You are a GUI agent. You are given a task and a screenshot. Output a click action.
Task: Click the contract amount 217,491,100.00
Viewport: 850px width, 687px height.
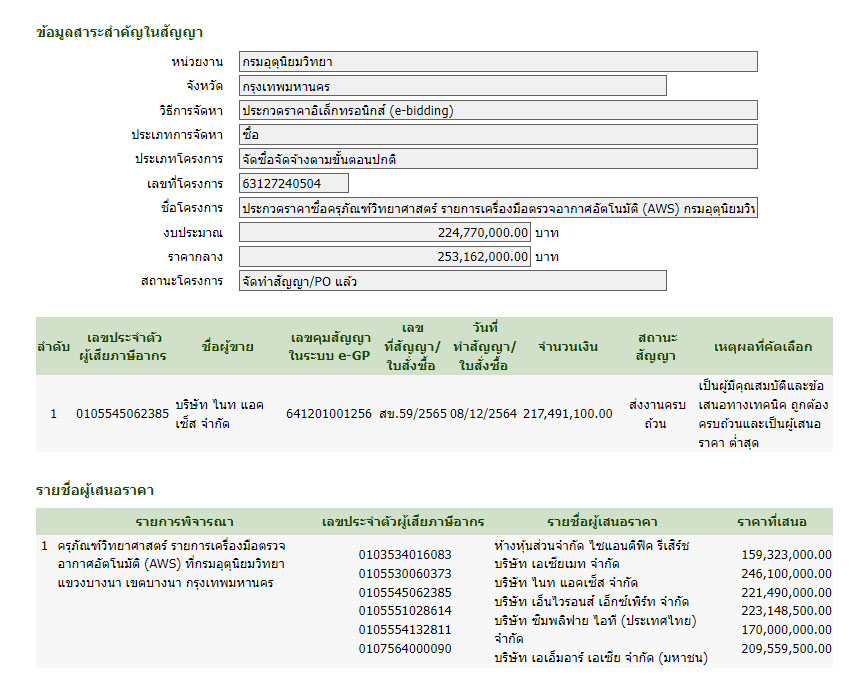click(567, 413)
